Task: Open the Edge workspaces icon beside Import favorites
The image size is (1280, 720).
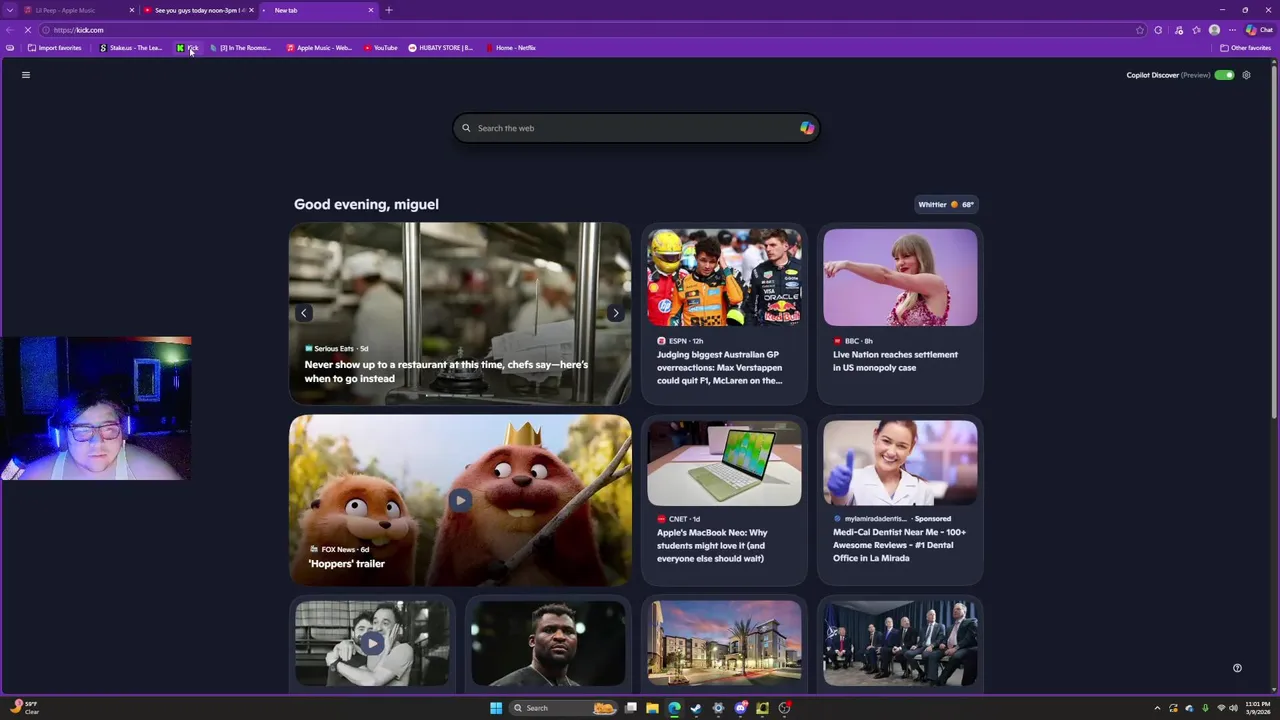Action: tap(10, 48)
